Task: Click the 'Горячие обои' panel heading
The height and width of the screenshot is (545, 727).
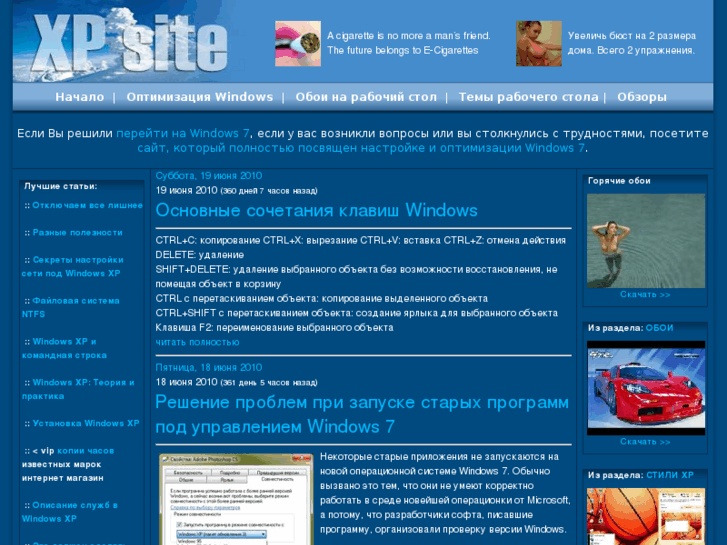Action: tap(619, 180)
